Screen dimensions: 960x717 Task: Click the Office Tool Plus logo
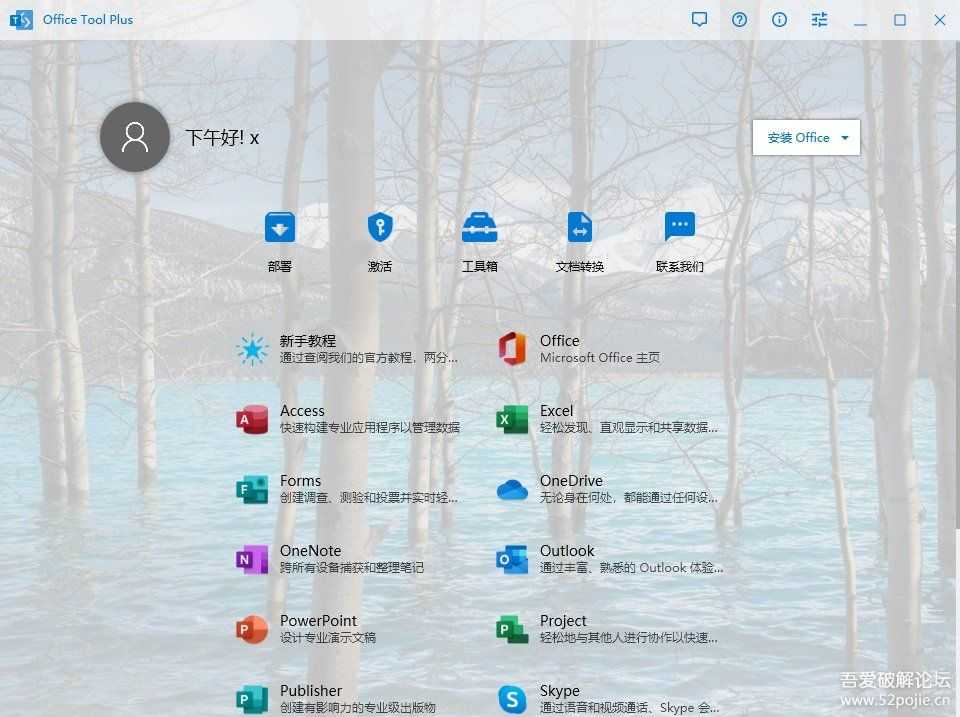[x=20, y=19]
